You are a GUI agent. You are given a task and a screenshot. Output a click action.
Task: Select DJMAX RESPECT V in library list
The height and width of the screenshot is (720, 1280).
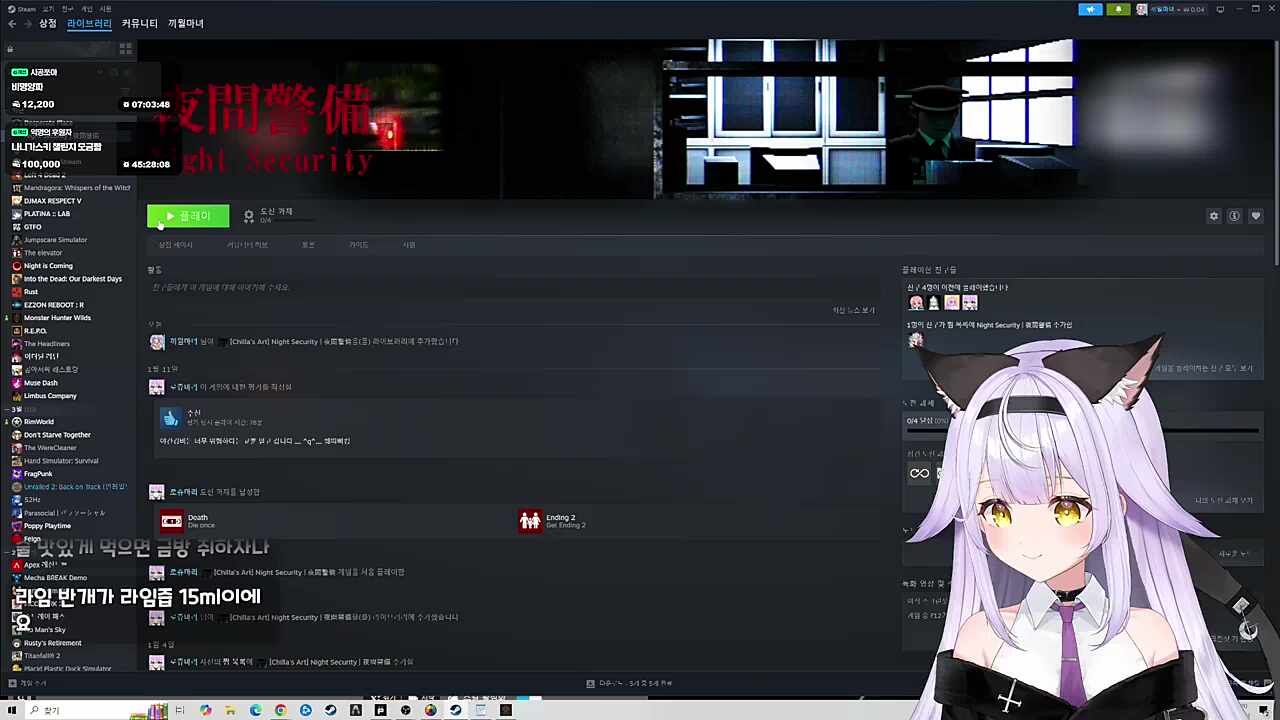point(52,201)
